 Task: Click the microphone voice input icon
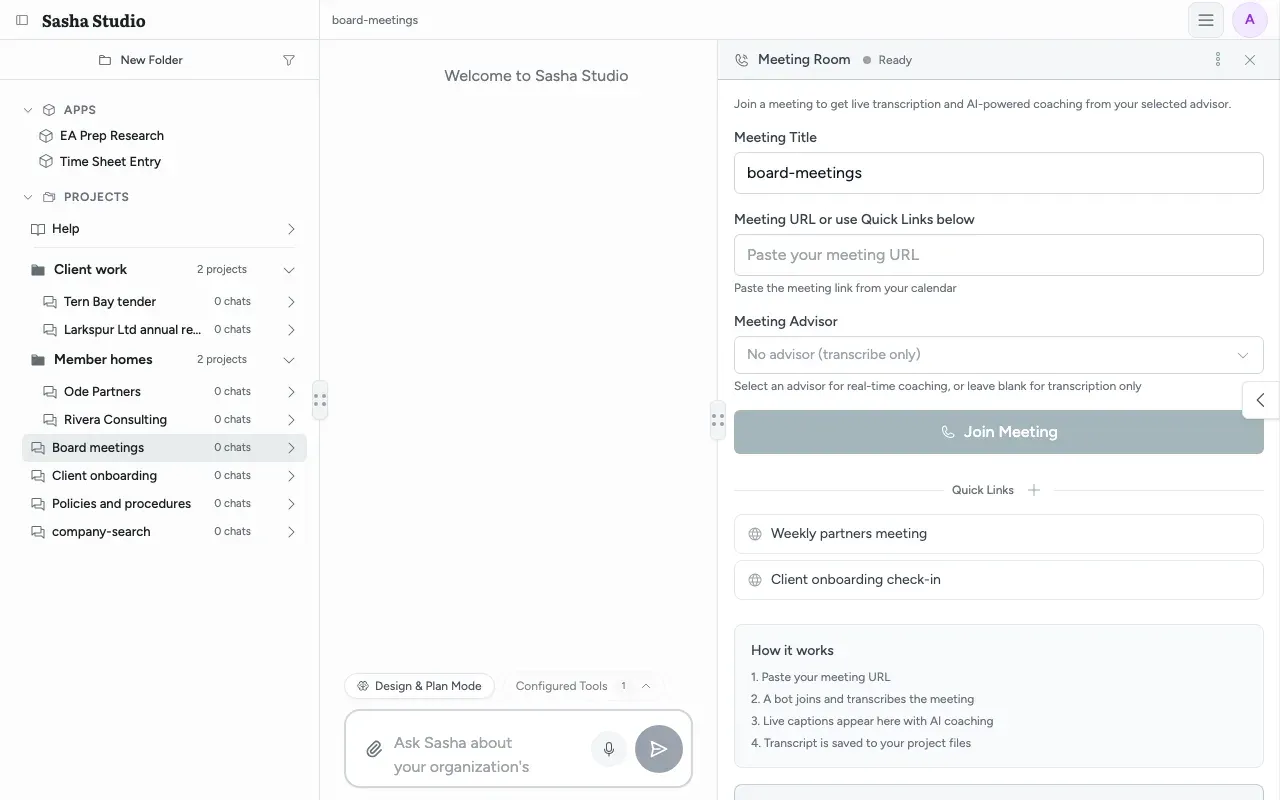point(608,749)
